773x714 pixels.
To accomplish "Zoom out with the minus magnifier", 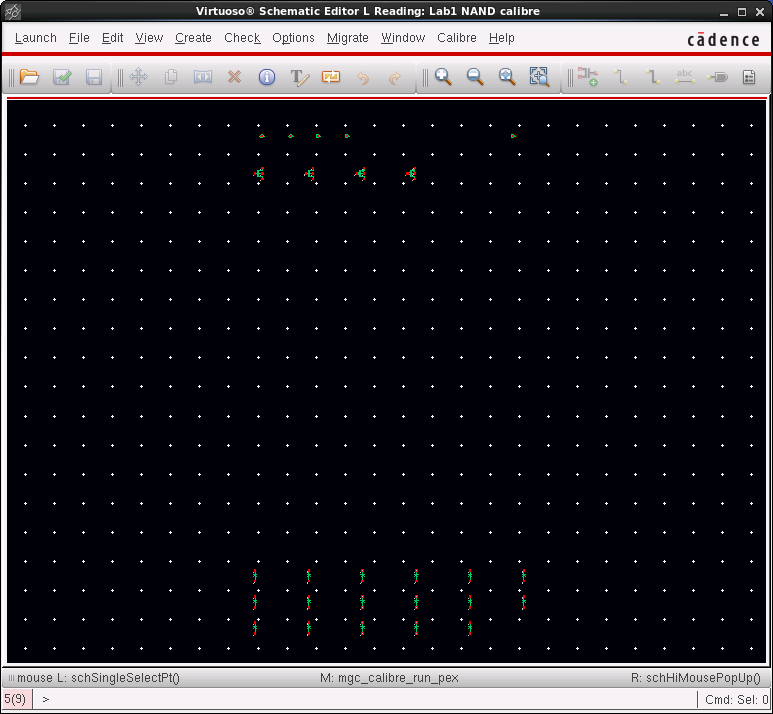I will pyautogui.click(x=475, y=77).
